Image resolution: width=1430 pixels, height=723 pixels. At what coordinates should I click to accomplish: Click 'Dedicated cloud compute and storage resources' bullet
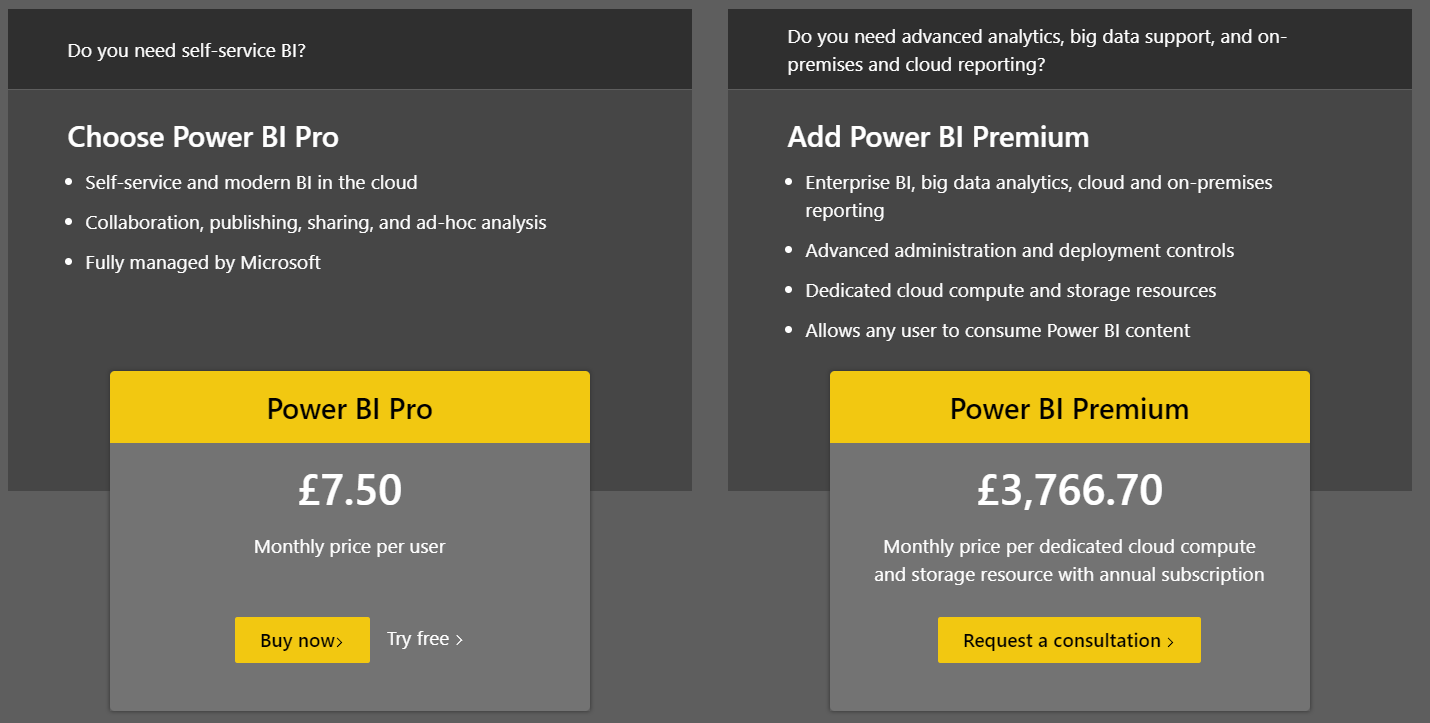pyautogui.click(x=1011, y=290)
